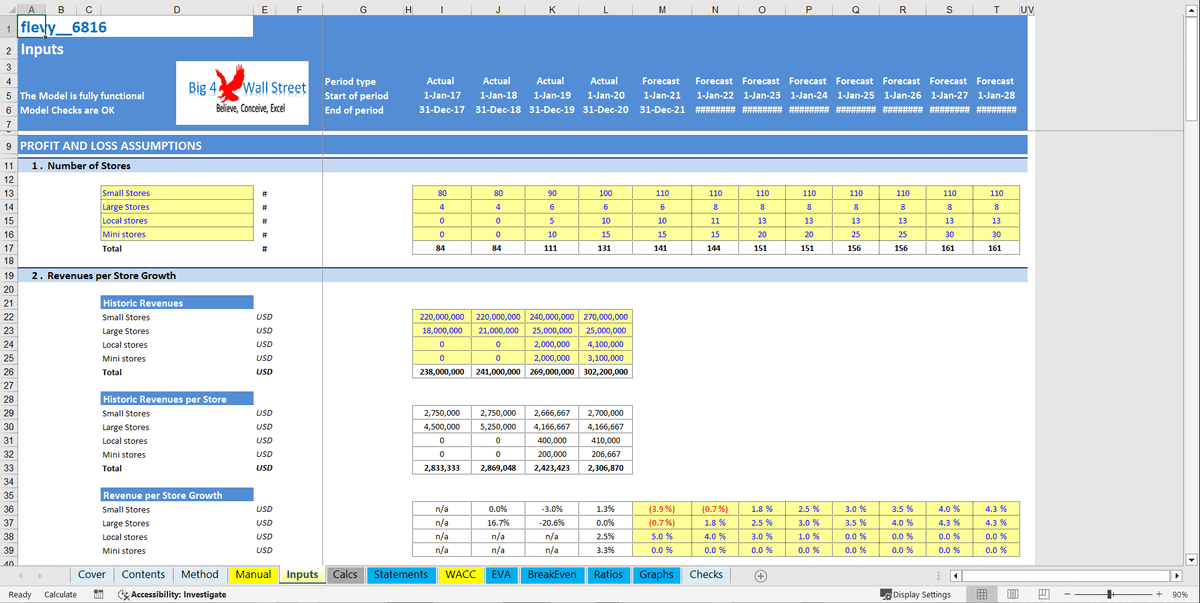Adjust the zoom level slider
Screen dimensions: 1200x603
1108,593
